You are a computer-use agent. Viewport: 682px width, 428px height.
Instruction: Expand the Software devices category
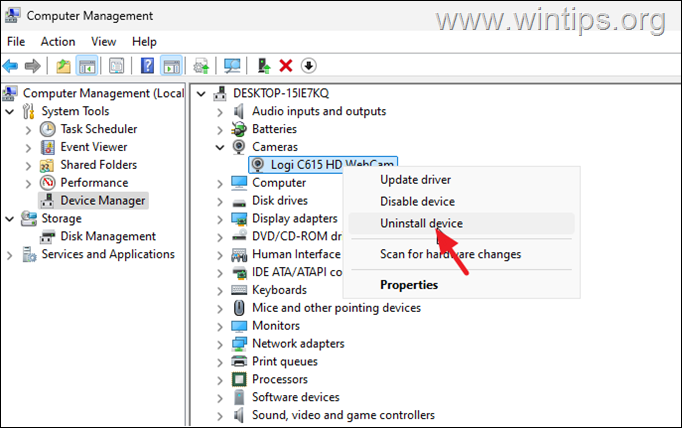pos(220,398)
